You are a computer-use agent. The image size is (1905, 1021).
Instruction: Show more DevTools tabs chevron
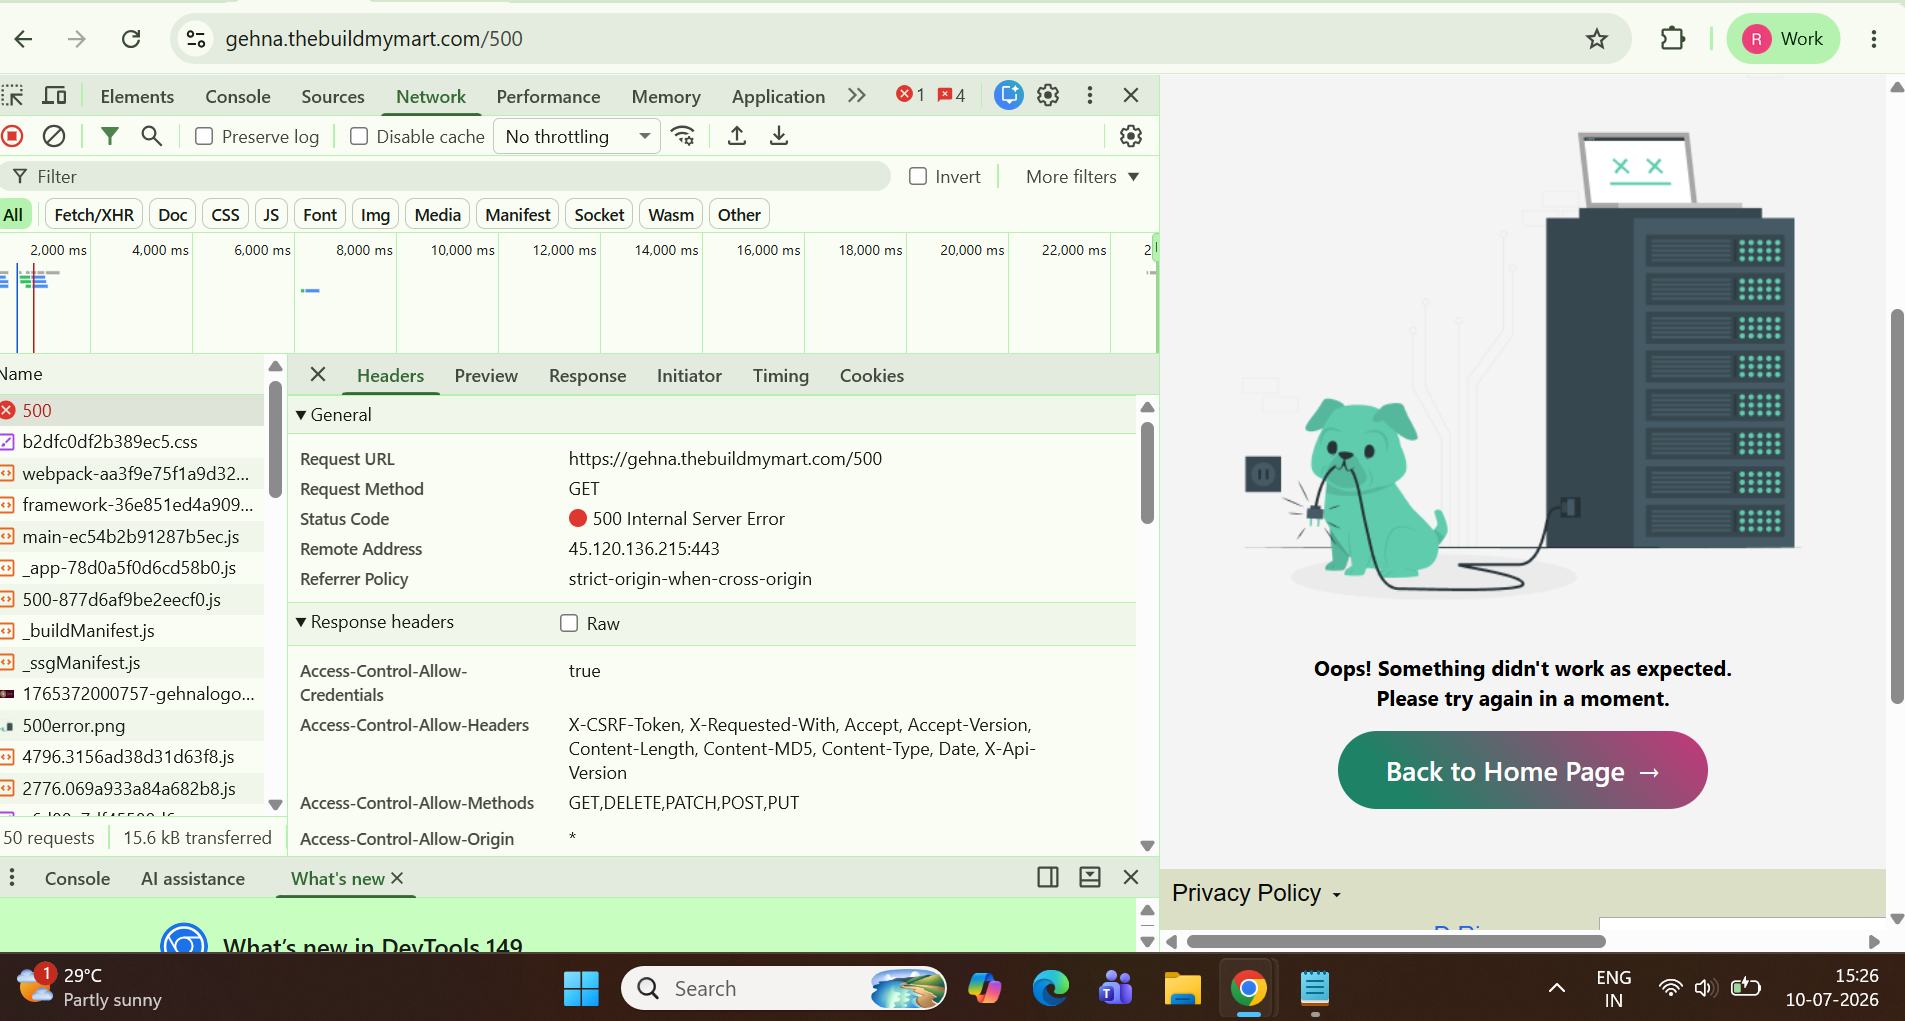(857, 95)
